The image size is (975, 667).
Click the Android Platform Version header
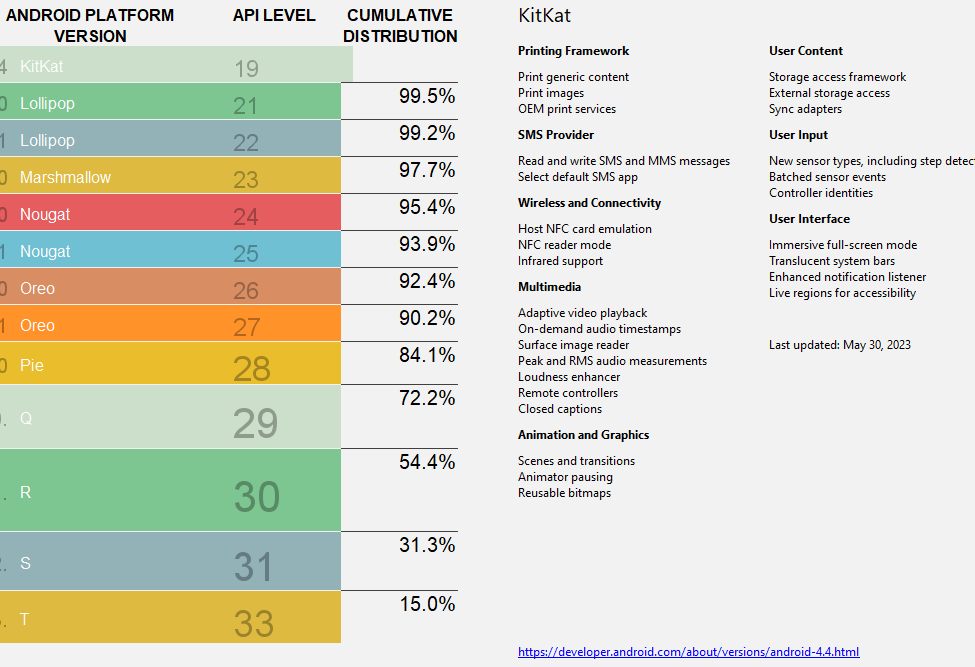click(90, 25)
